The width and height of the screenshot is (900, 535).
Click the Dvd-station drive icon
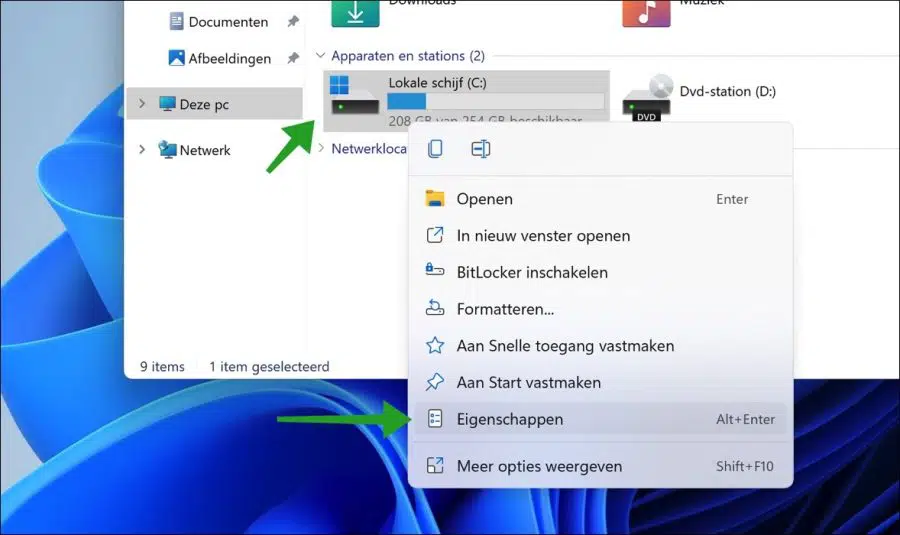tap(647, 98)
